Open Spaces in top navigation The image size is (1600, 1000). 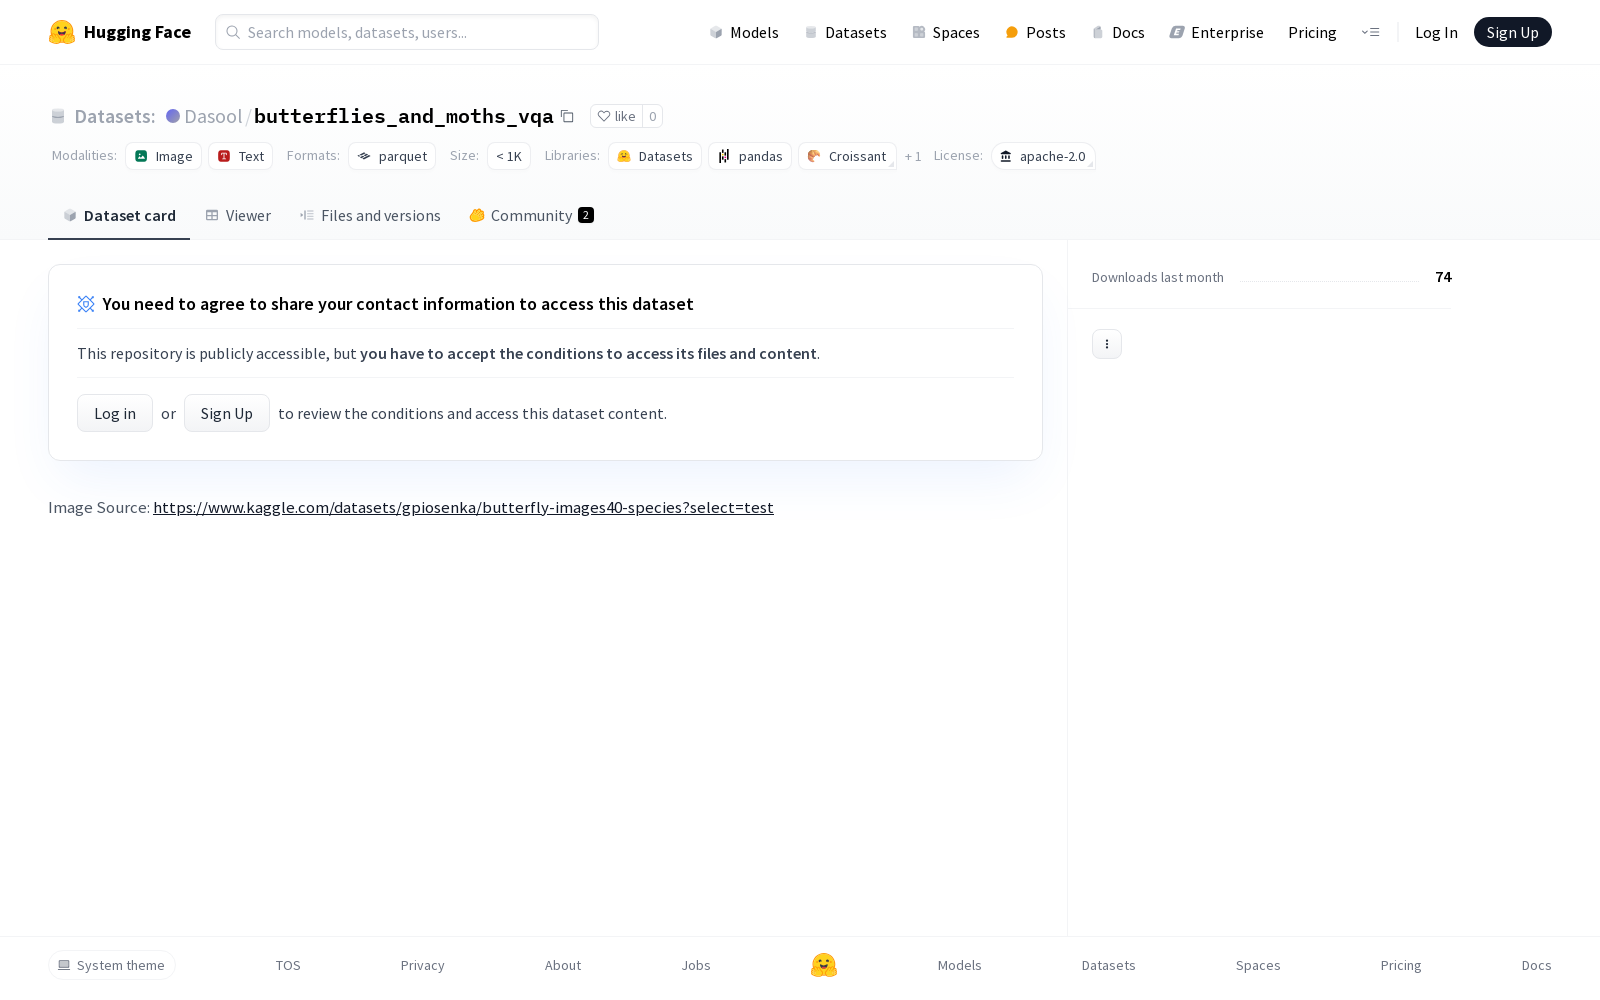click(x=946, y=32)
